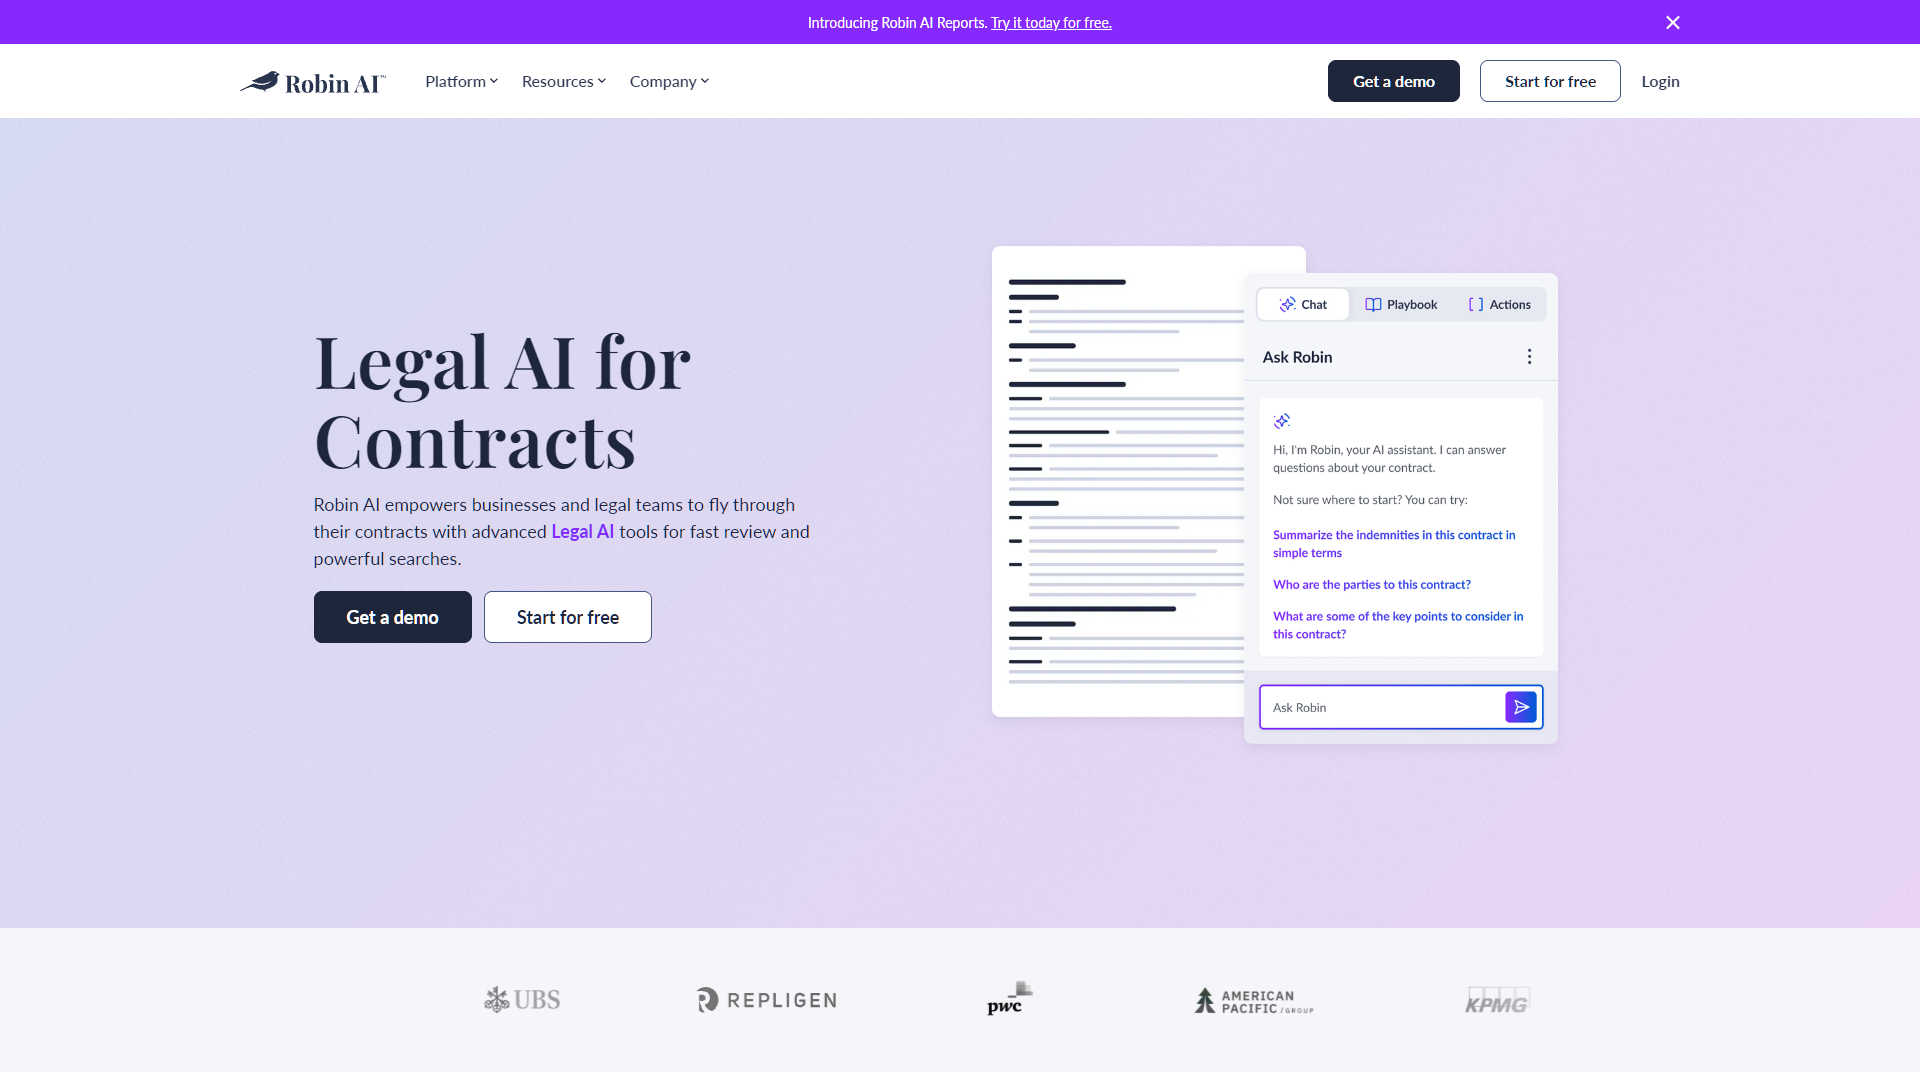Screen dimensions: 1920x1080
Task: Click into the Ask Robin input field
Action: 1380,707
